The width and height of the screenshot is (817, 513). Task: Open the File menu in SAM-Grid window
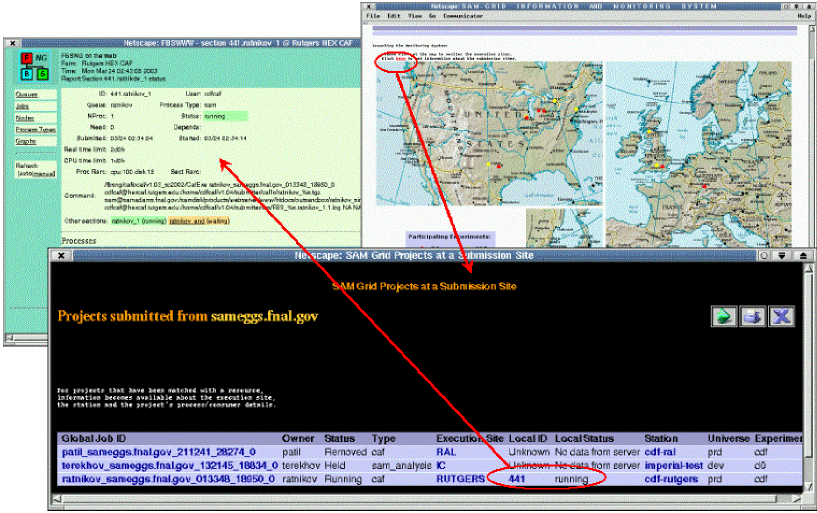(x=372, y=16)
